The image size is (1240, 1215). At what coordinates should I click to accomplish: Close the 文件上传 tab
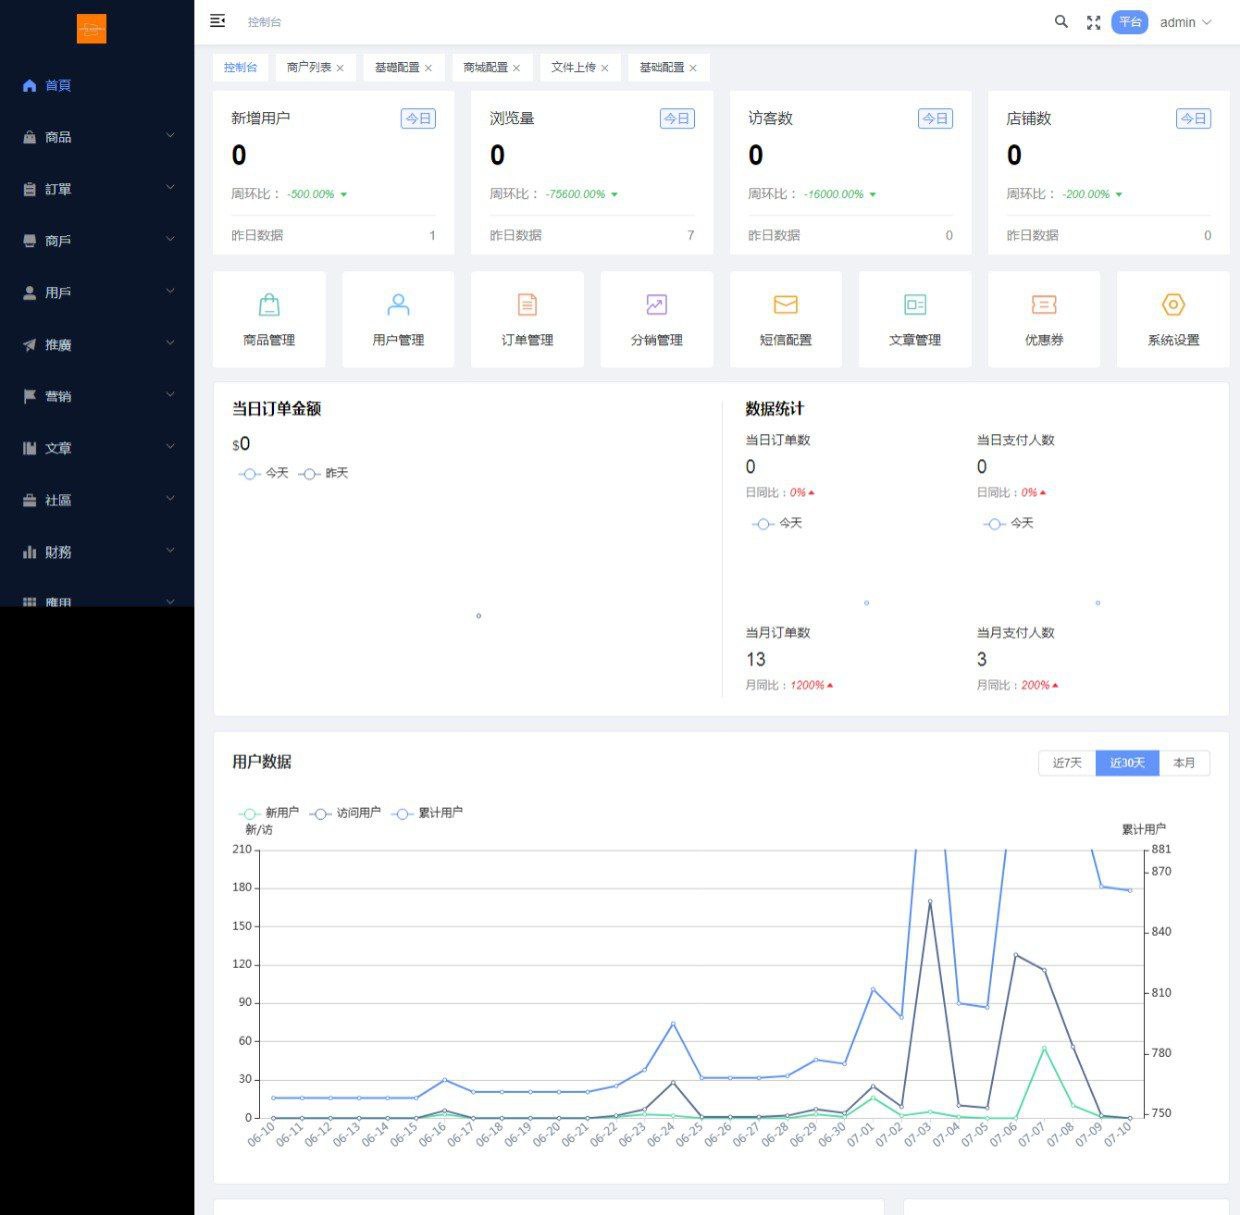point(605,68)
